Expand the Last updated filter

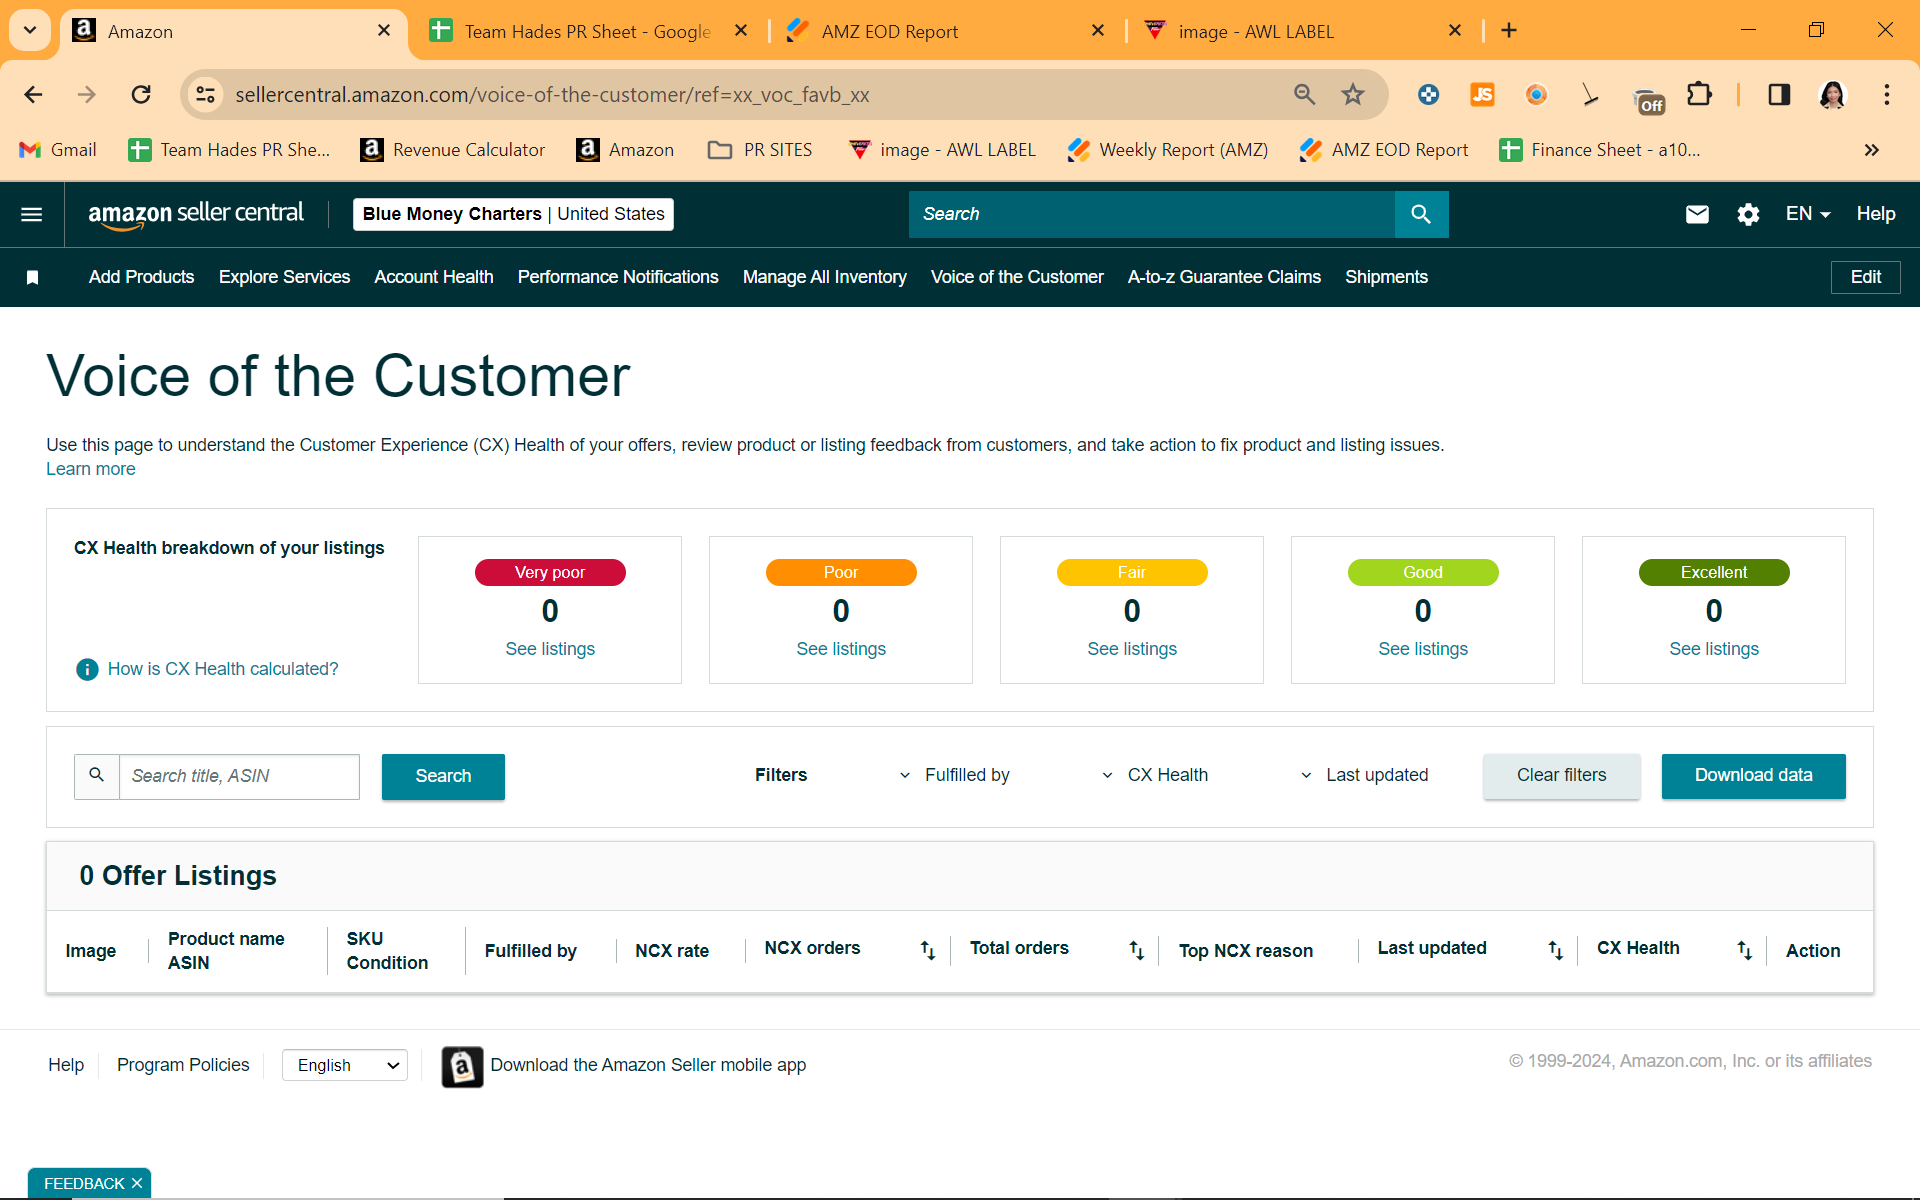click(x=1364, y=775)
